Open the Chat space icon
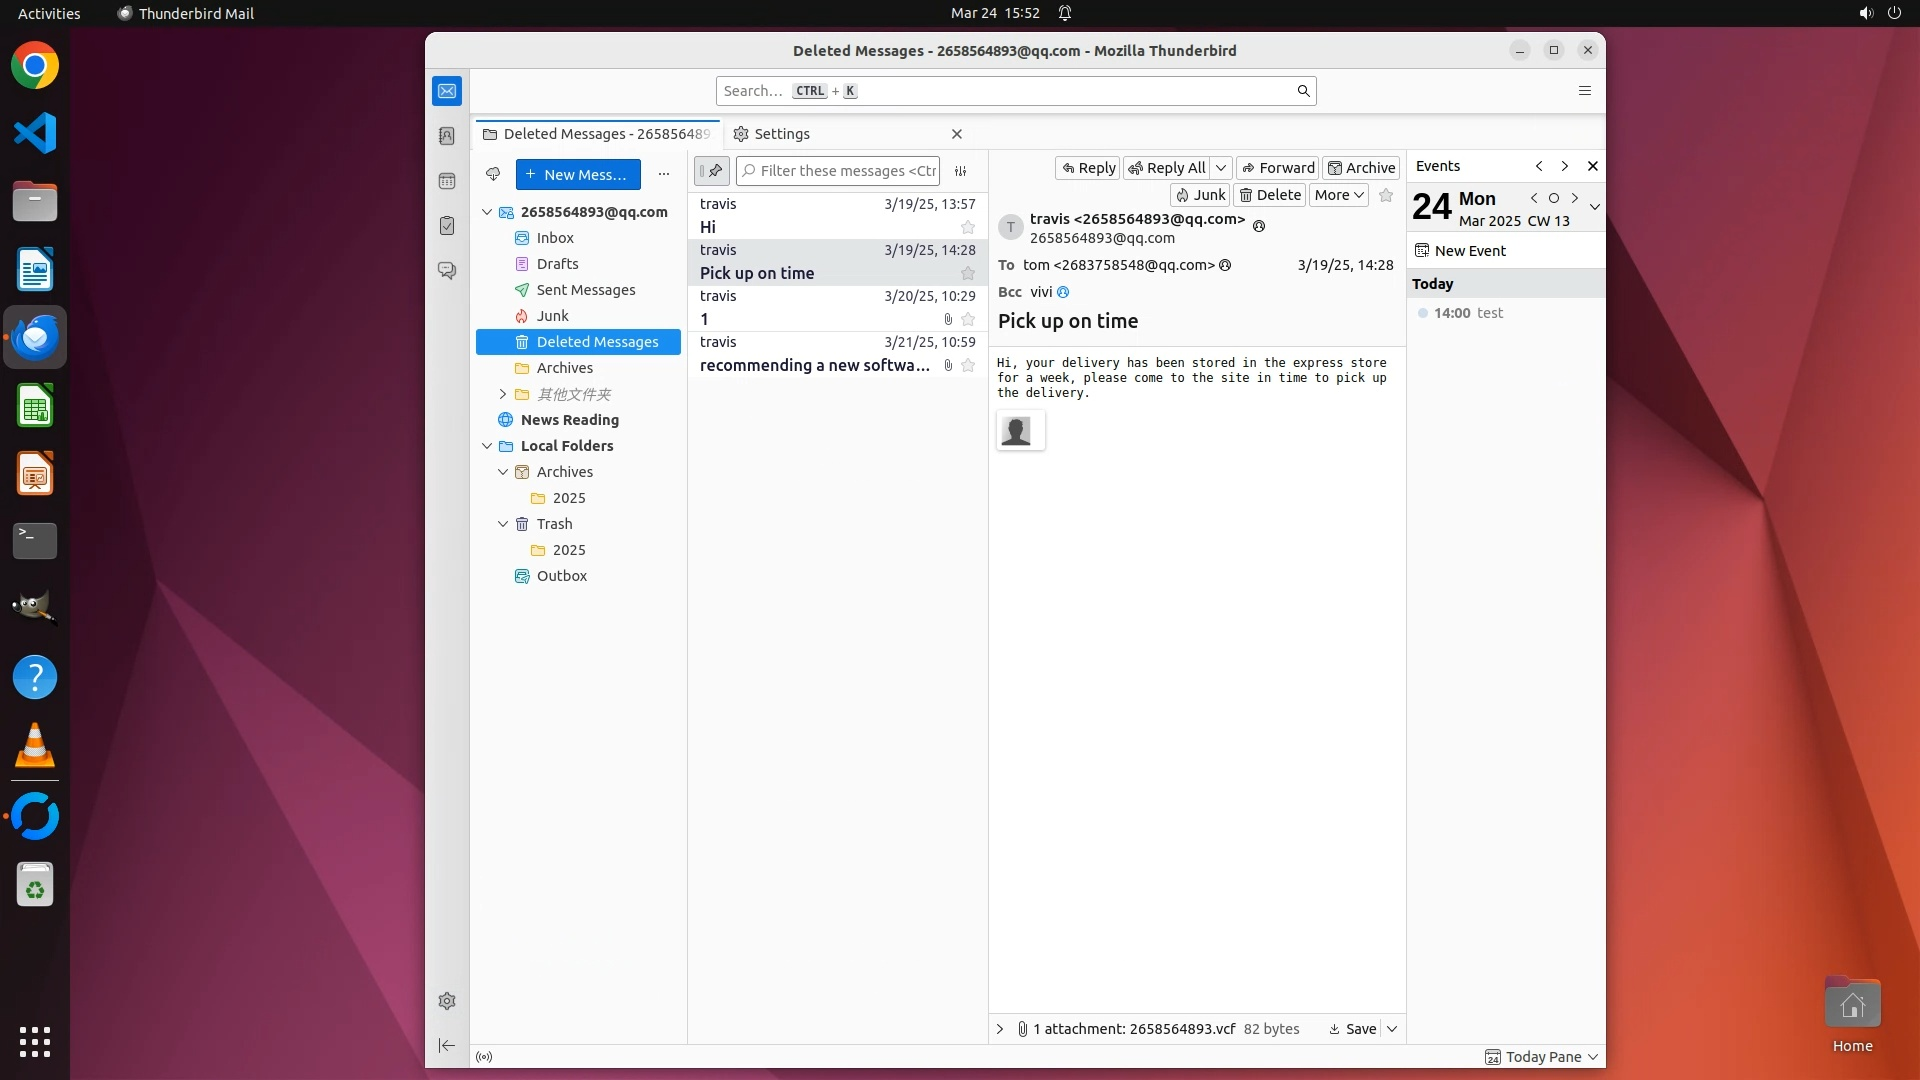The image size is (1920, 1080). [x=447, y=271]
